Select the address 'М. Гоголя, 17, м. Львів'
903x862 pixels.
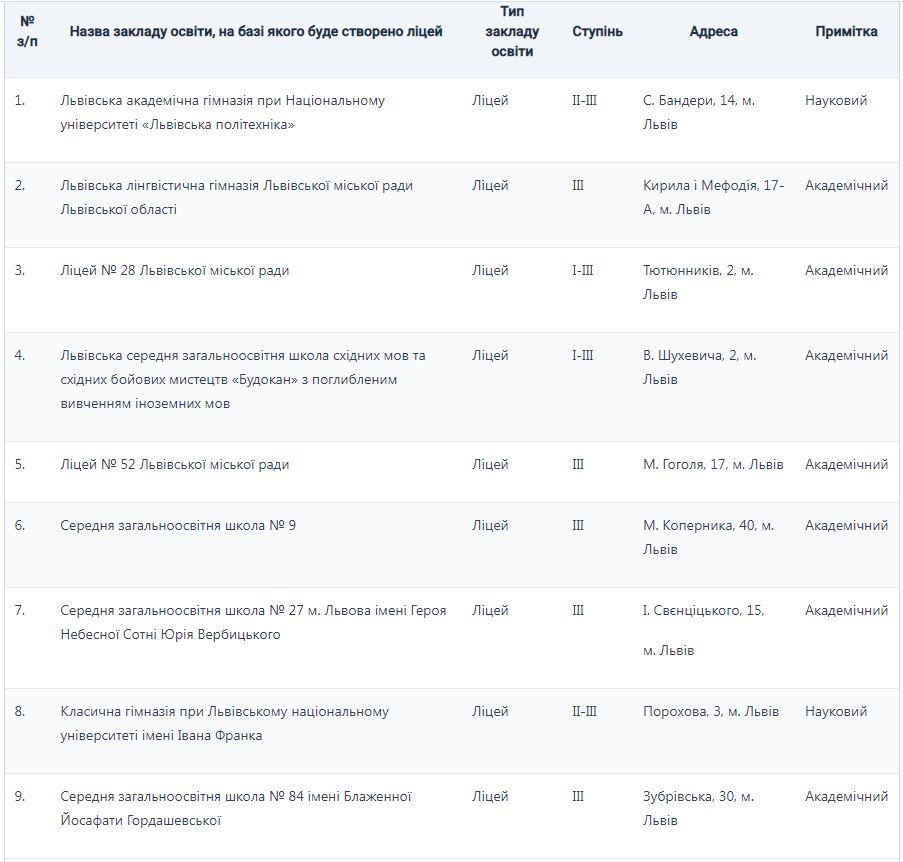[713, 464]
